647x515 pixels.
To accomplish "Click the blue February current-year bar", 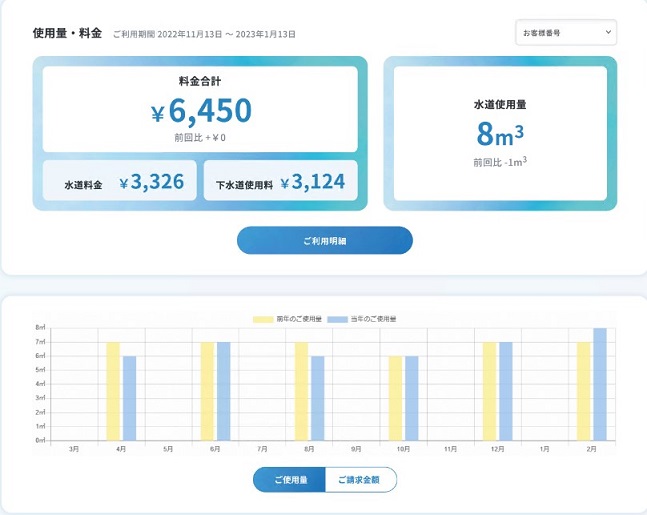I will 599,385.
